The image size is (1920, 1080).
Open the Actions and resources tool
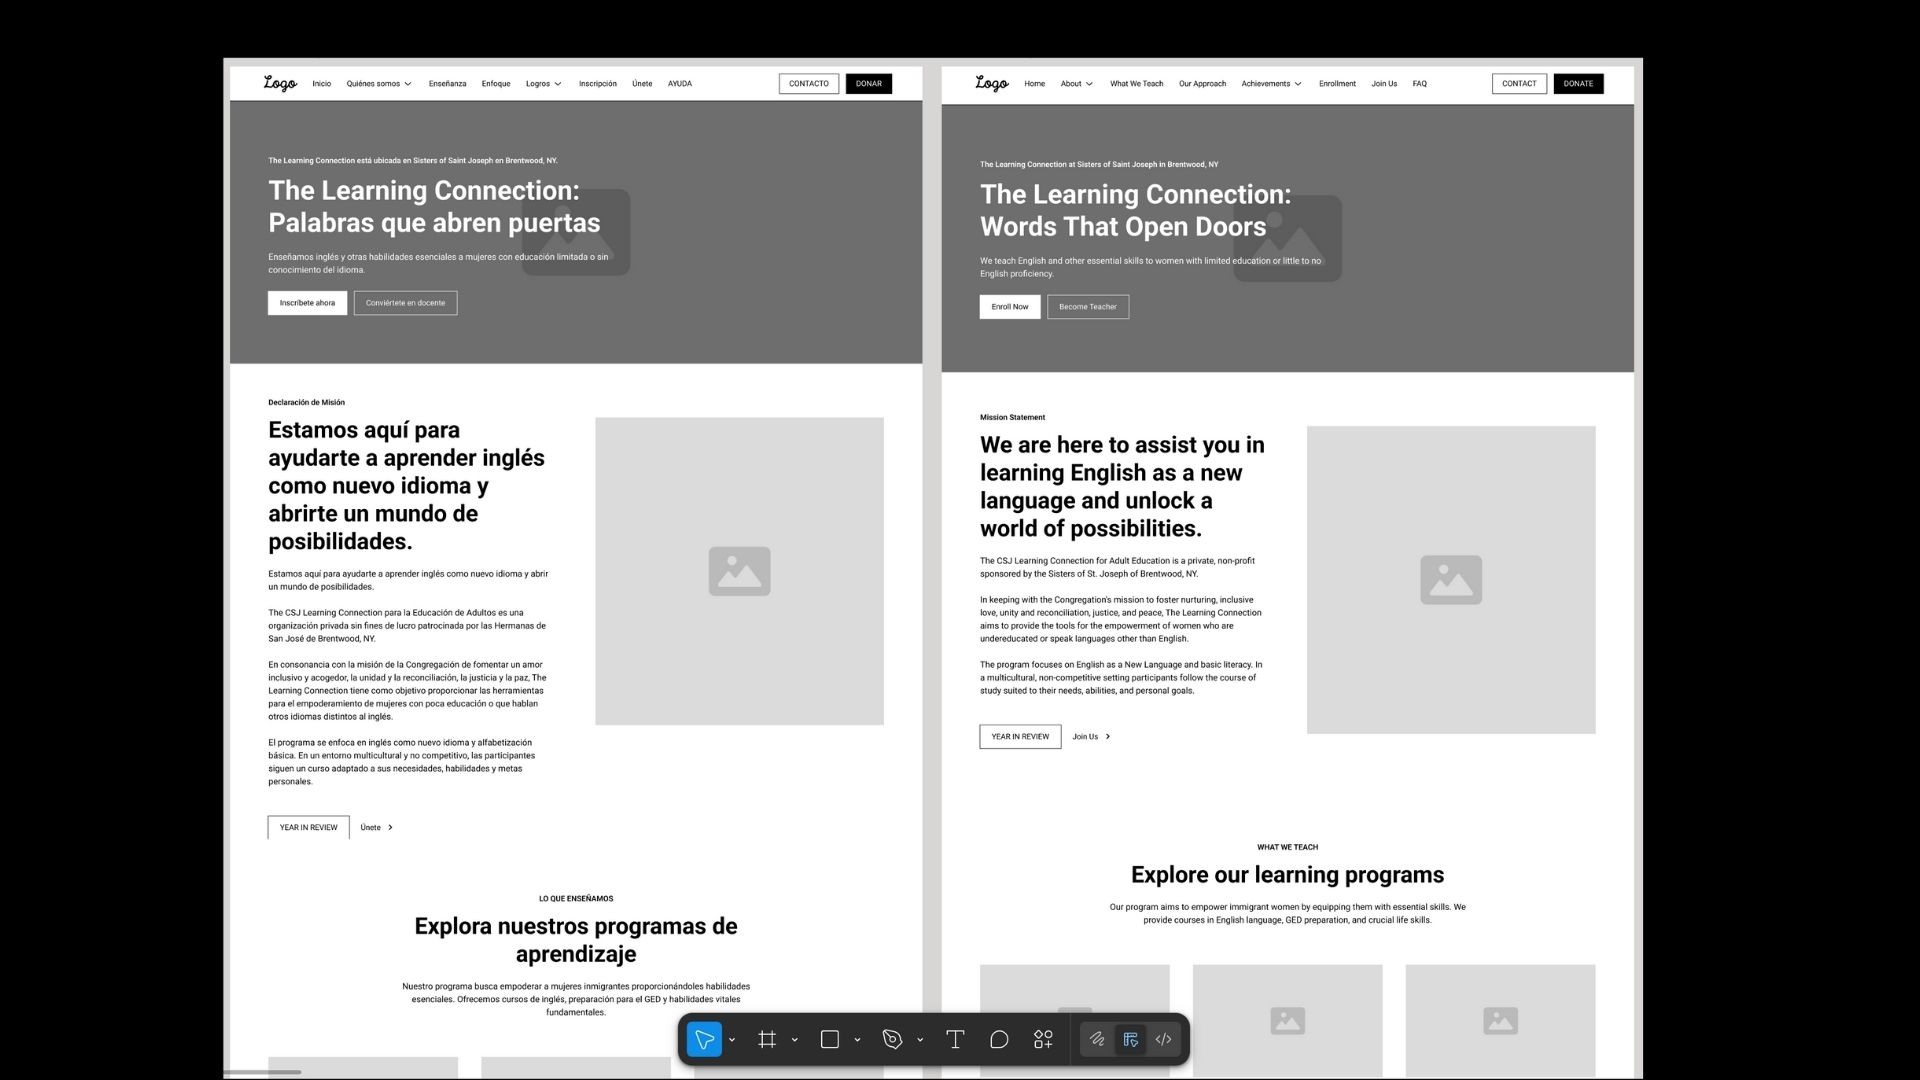pos(1043,1040)
